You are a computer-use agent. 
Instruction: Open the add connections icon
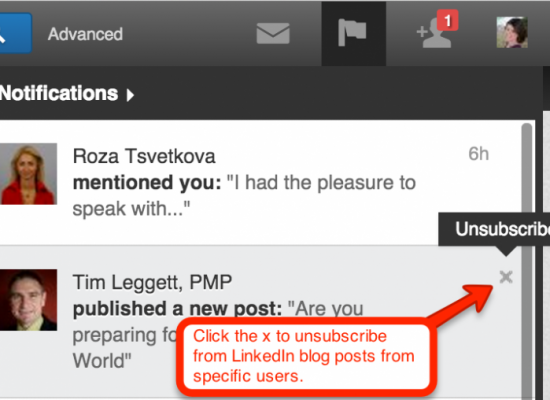tap(434, 35)
